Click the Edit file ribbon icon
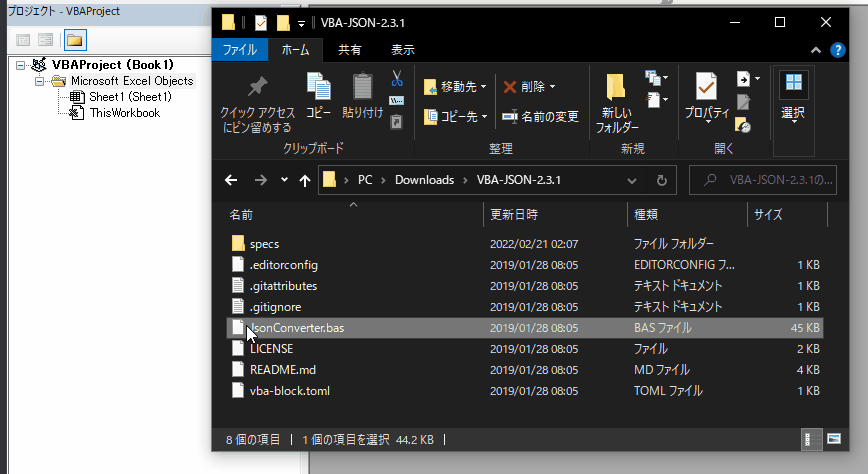Image resolution: width=868 pixels, height=474 pixels. pyautogui.click(x=743, y=102)
